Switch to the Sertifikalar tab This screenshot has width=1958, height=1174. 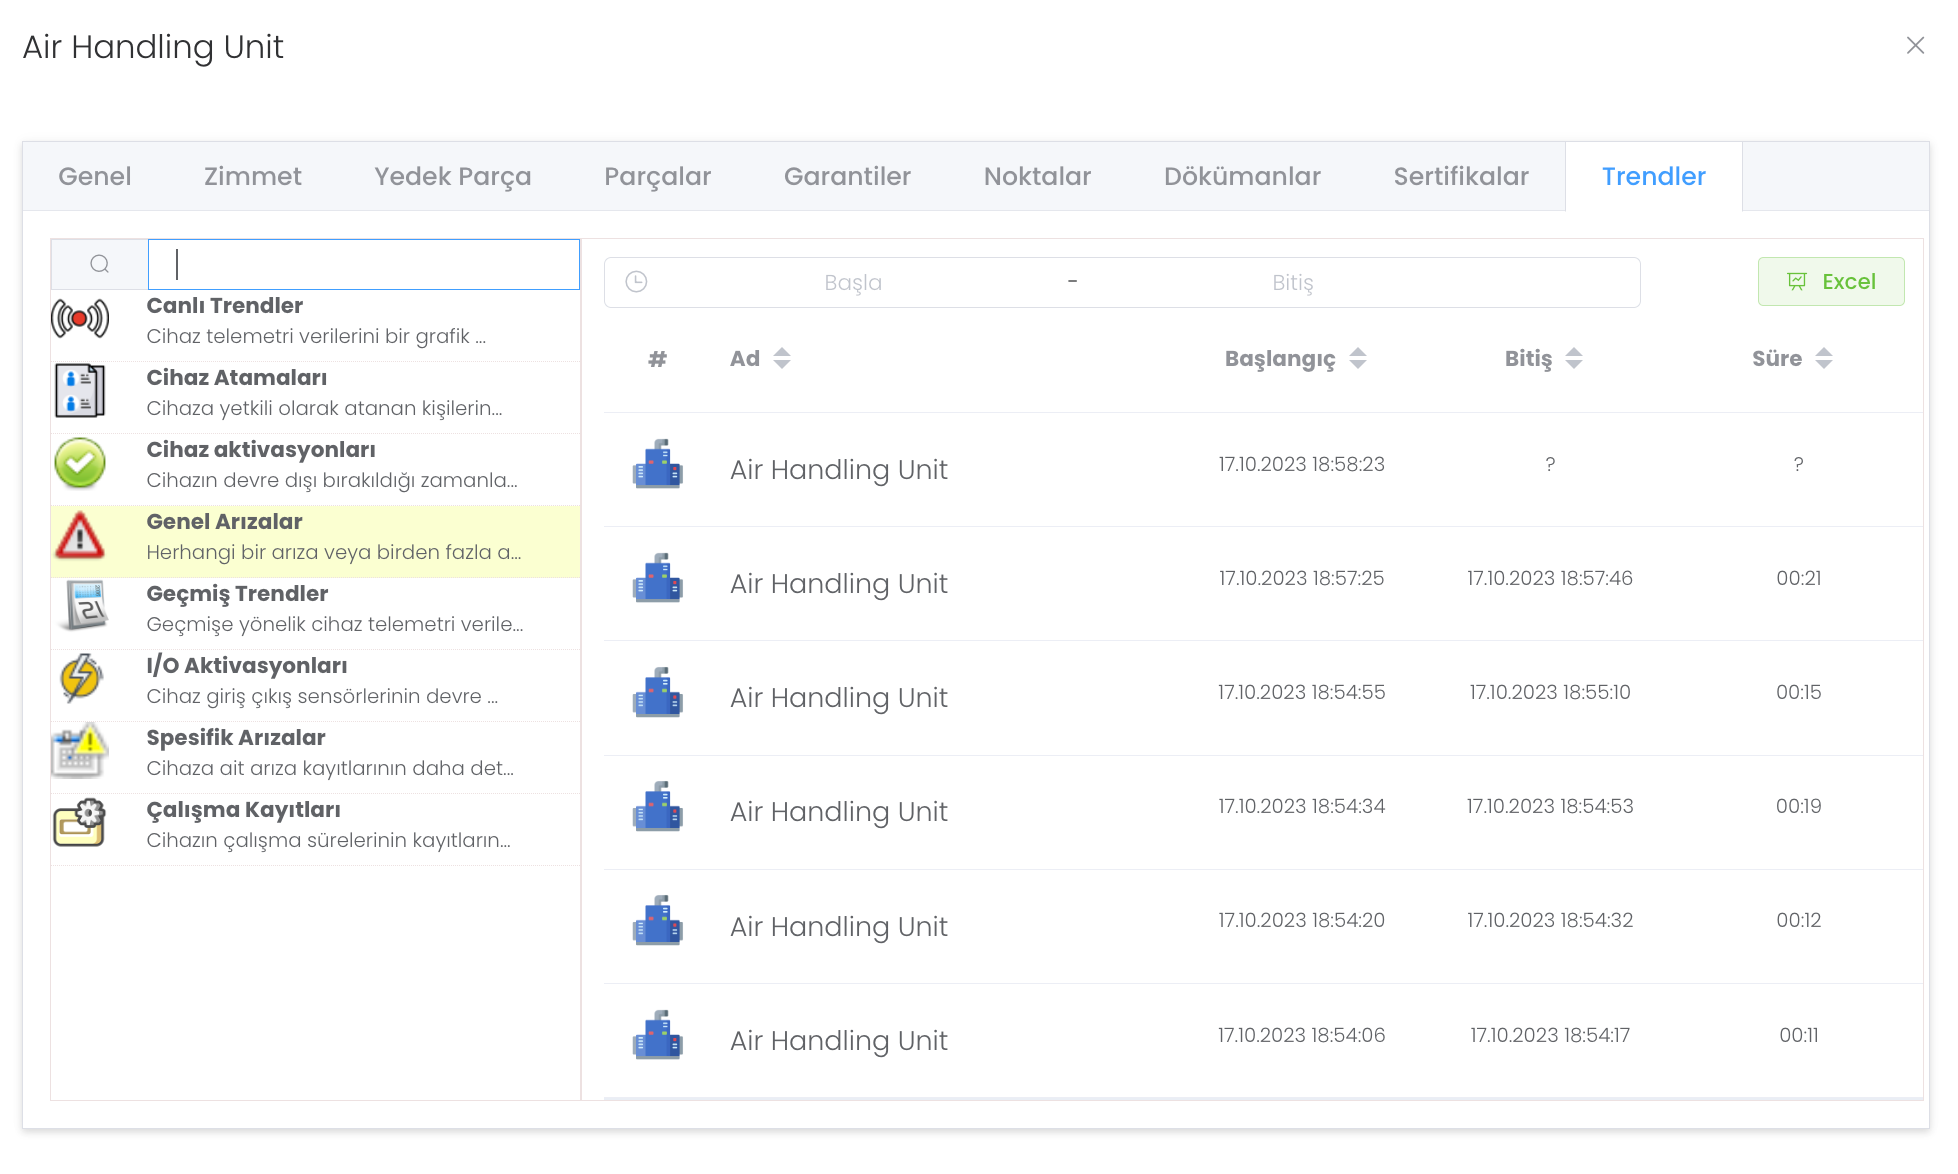pyautogui.click(x=1460, y=177)
